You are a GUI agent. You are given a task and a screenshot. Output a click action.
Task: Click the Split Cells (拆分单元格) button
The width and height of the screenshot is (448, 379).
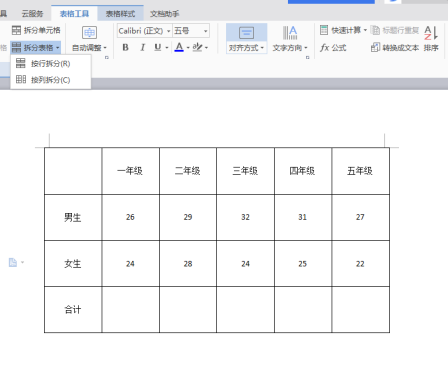click(36, 30)
